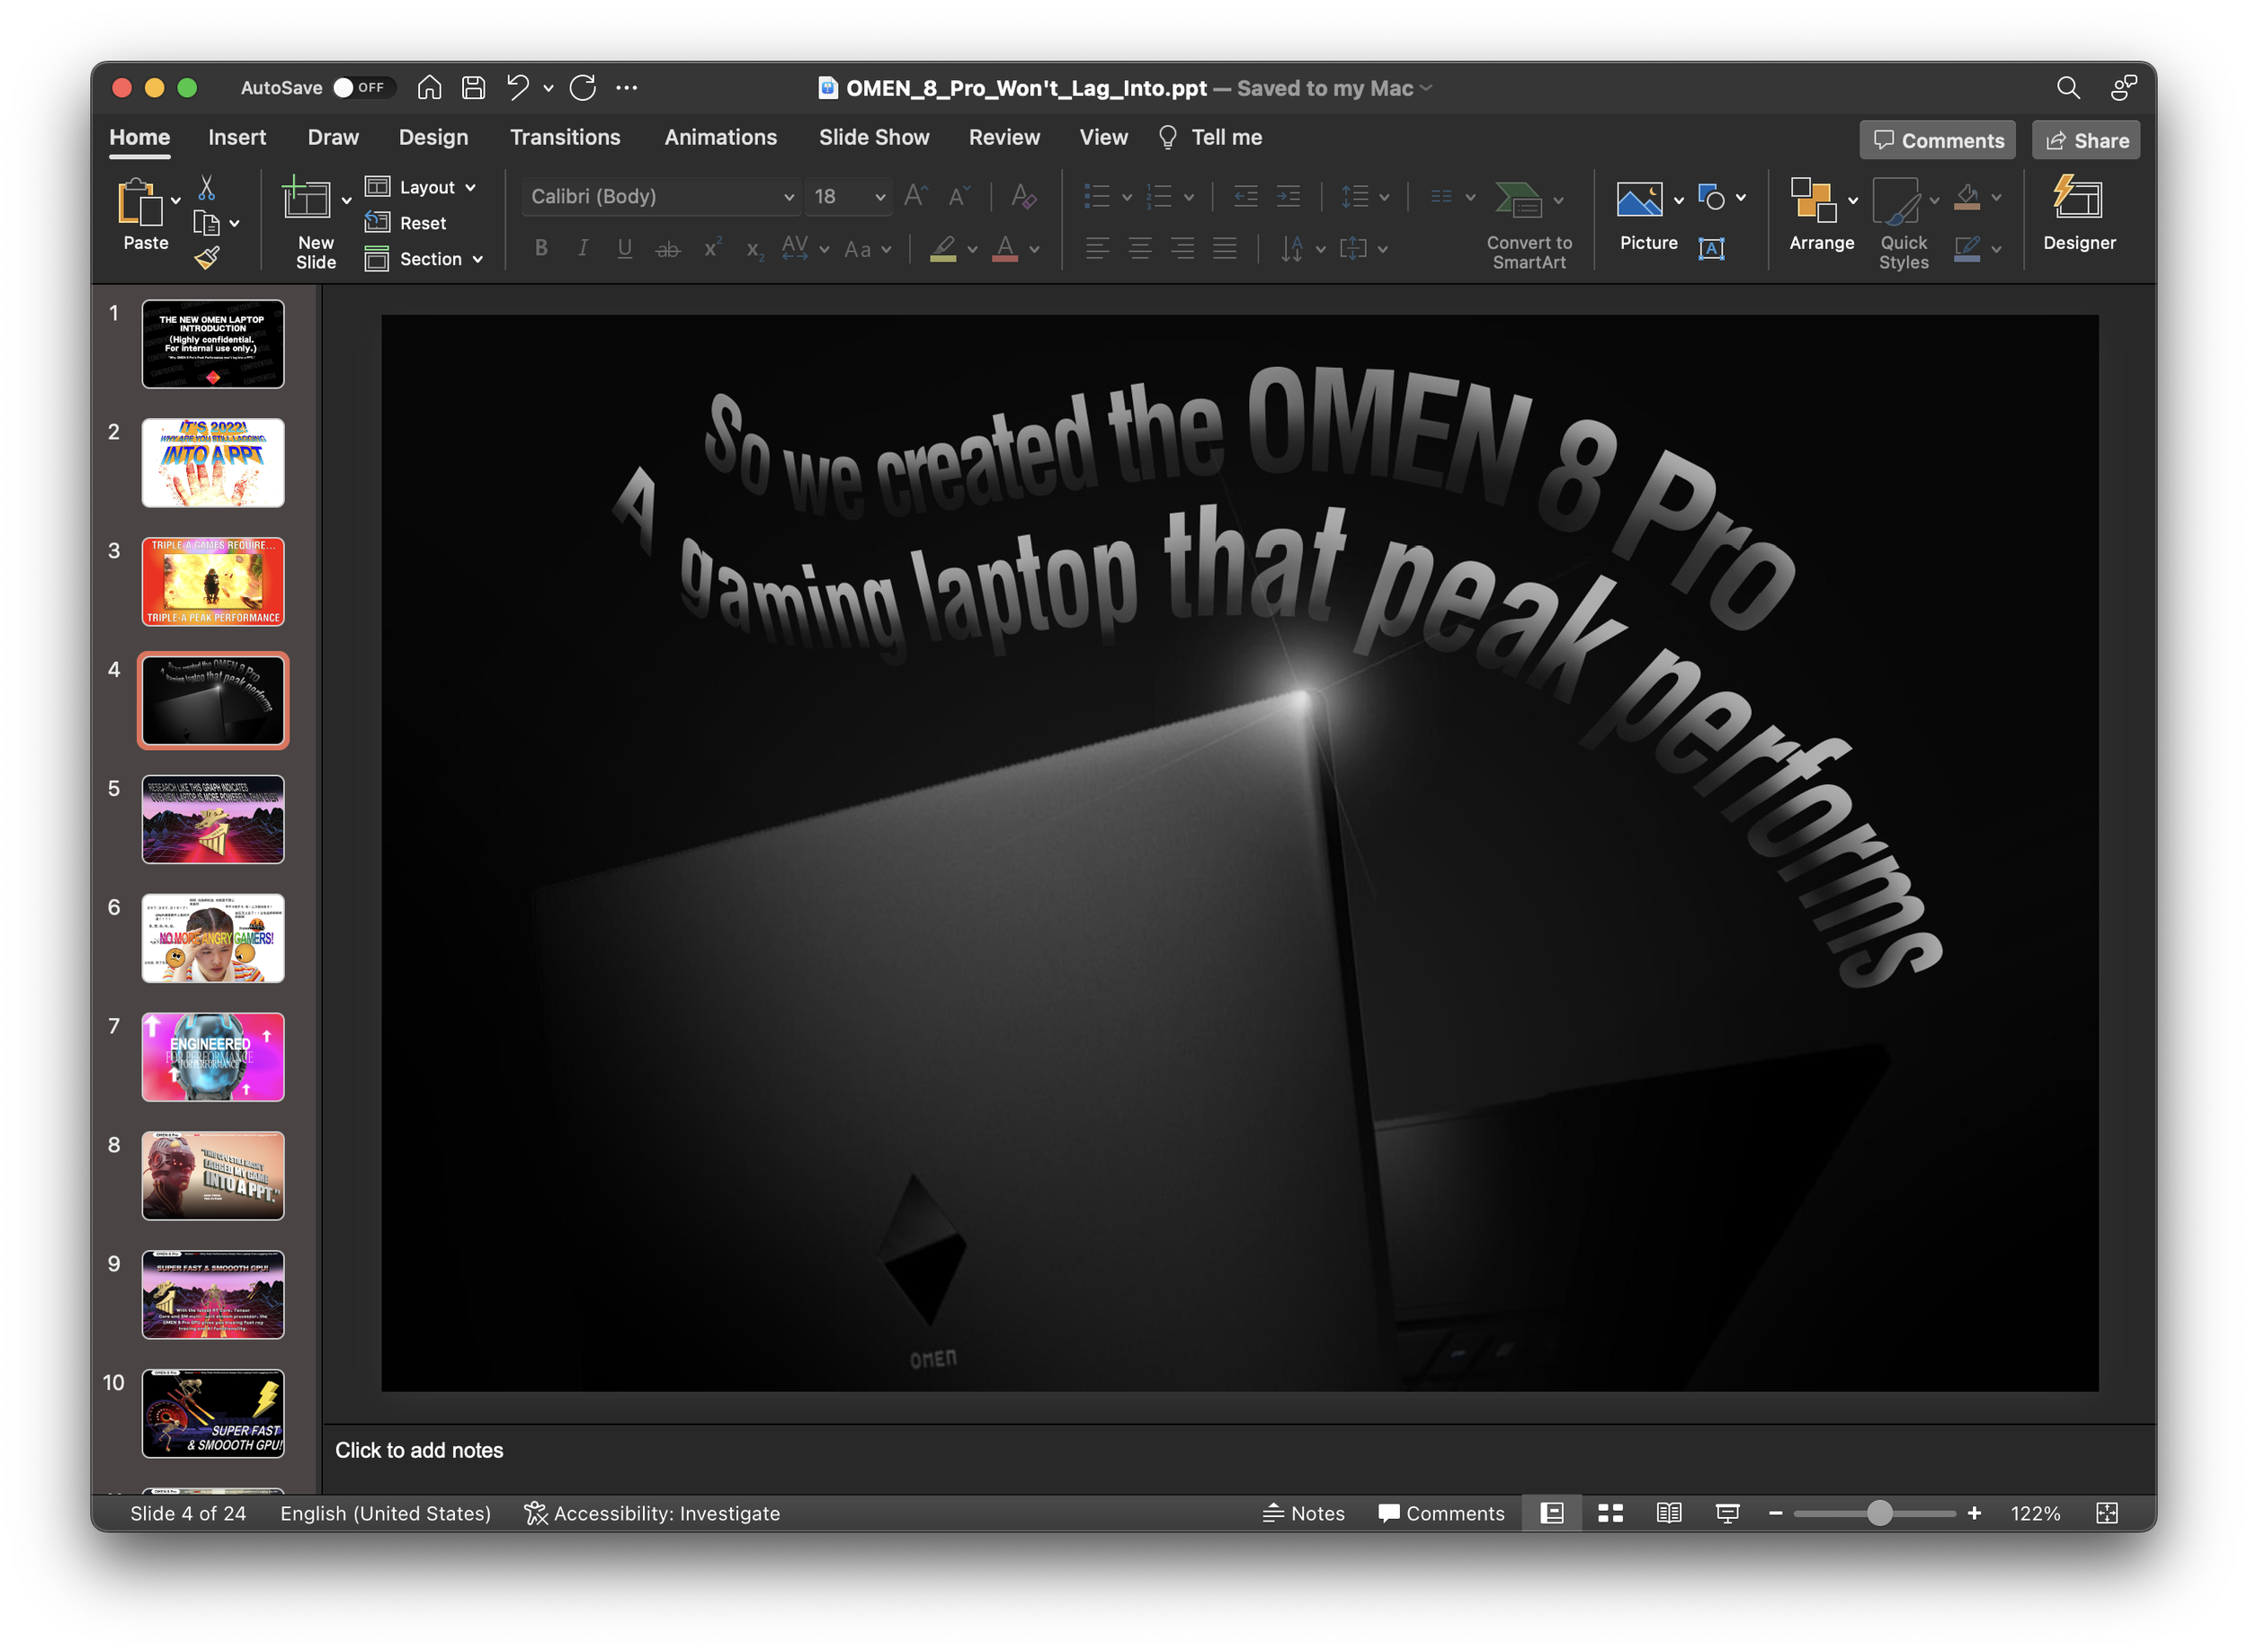The image size is (2248, 1652).
Task: Switch to the Animations tab
Action: 720,138
